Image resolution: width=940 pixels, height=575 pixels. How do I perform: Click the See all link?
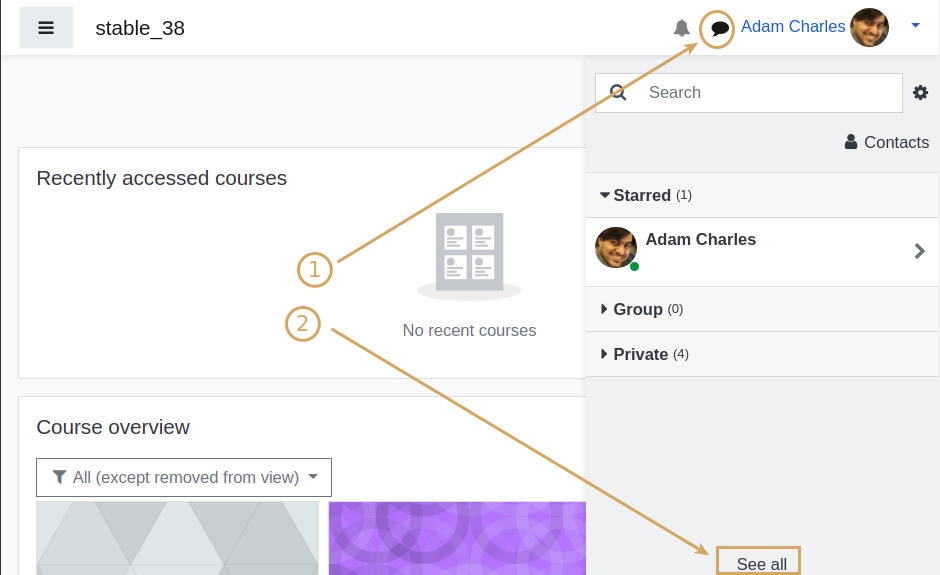(x=761, y=564)
